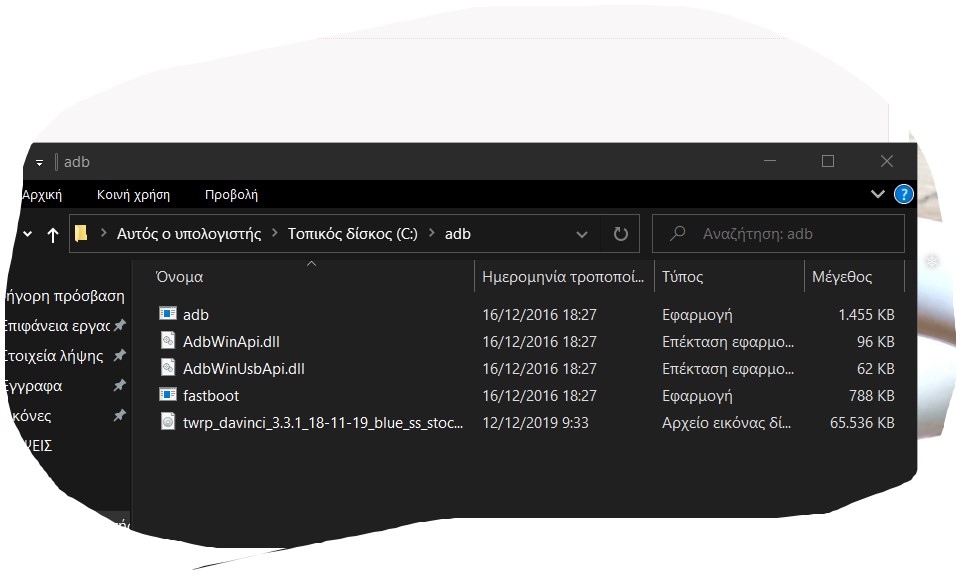
Task: Click the adb application file icon
Action: click(x=167, y=314)
